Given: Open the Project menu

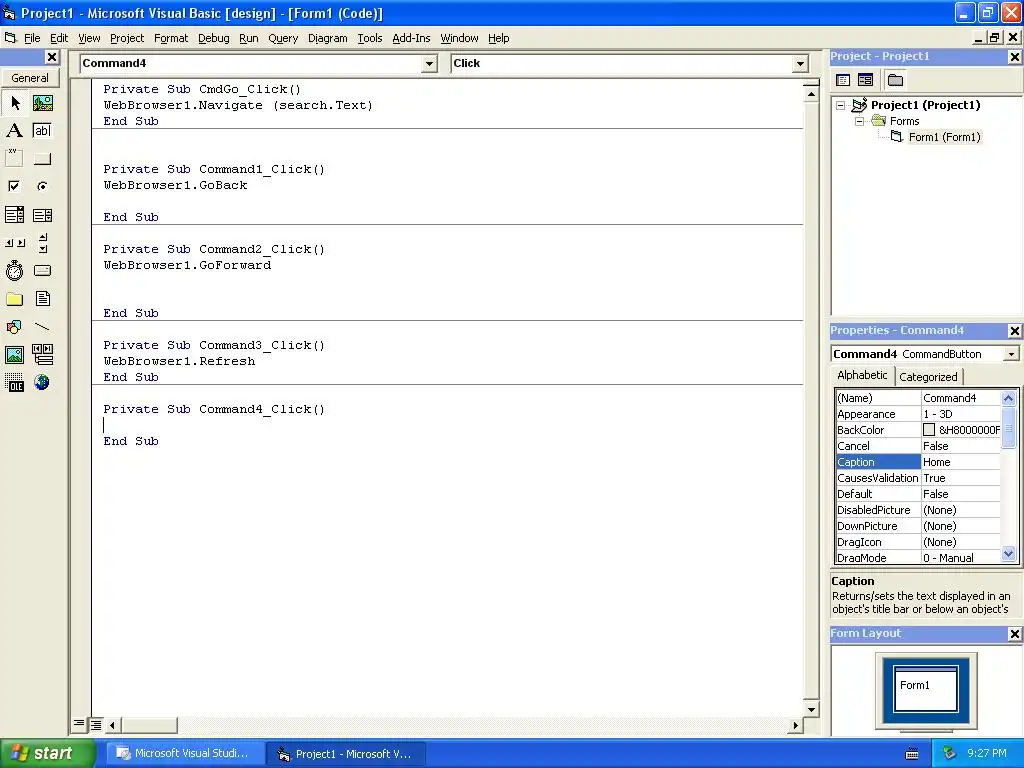Looking at the screenshot, I should (x=127, y=39).
